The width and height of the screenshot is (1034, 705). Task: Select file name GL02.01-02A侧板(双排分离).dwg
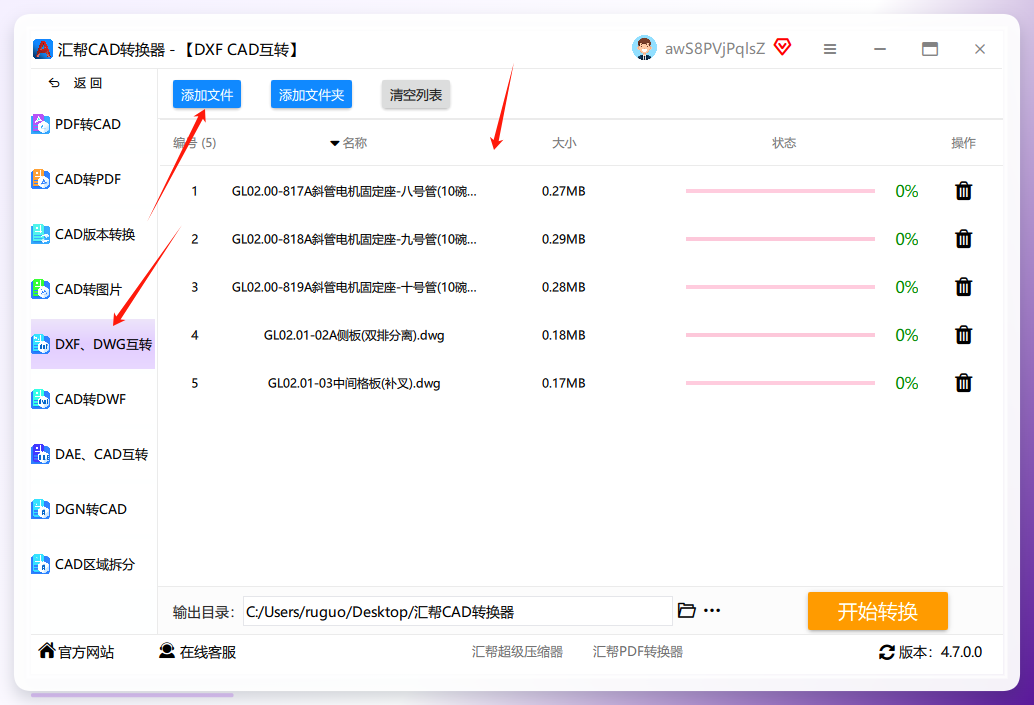354,335
